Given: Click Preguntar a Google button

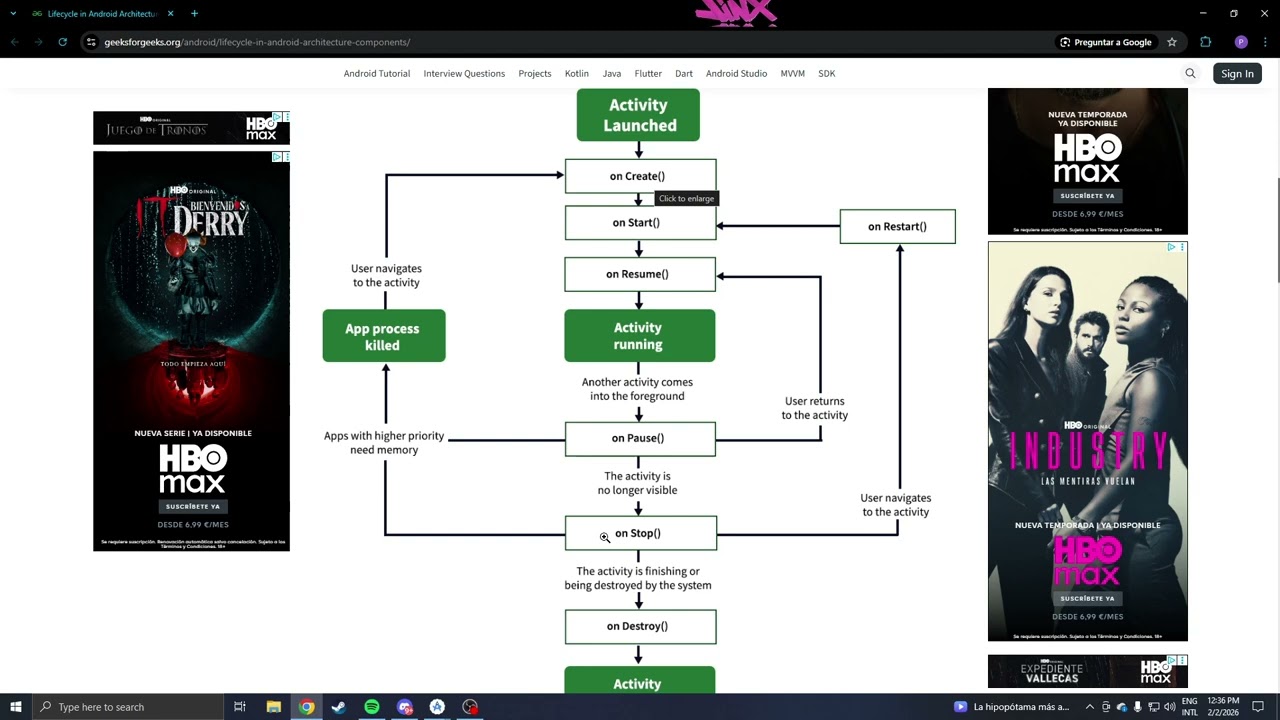Looking at the screenshot, I should click(x=1105, y=42).
